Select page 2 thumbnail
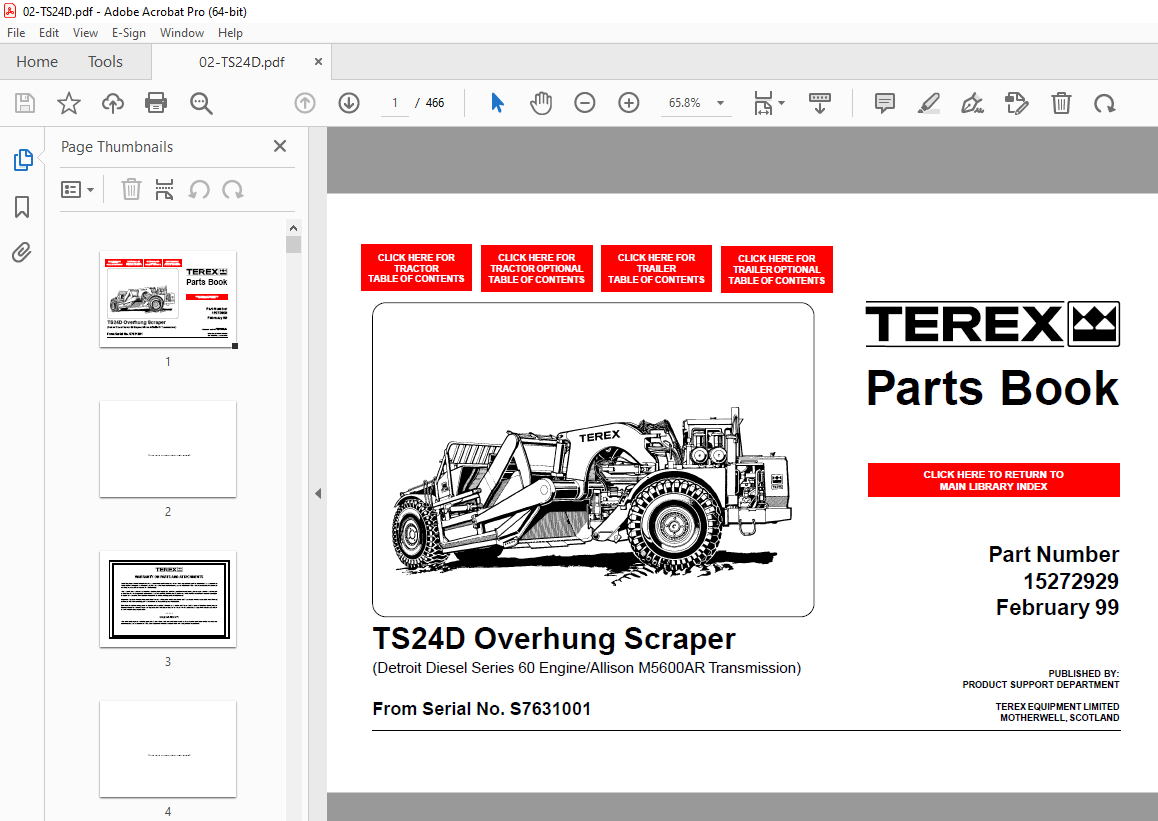 click(x=168, y=449)
